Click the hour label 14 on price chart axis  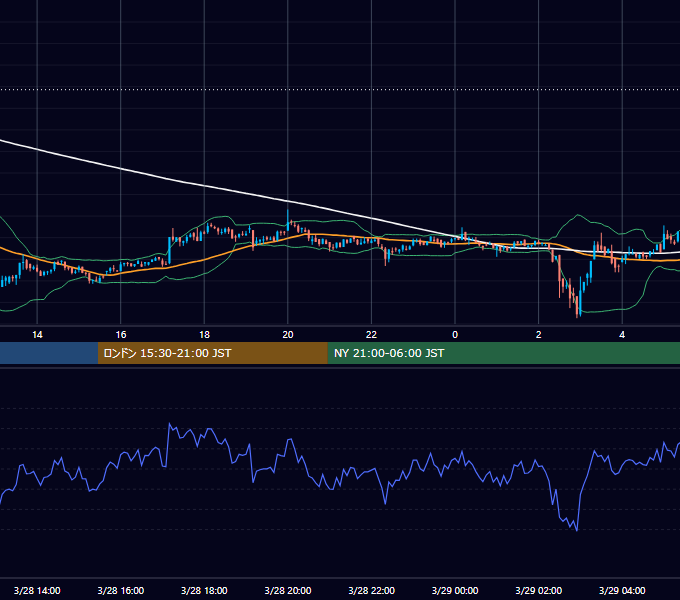coord(37,335)
